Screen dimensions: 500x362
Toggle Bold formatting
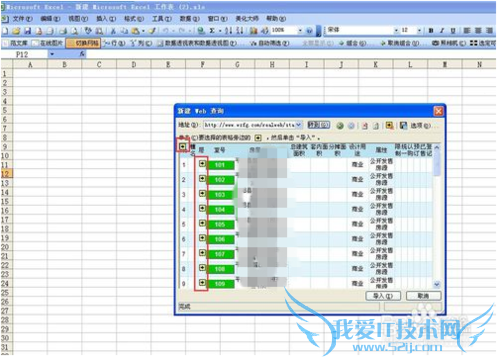(x=431, y=31)
